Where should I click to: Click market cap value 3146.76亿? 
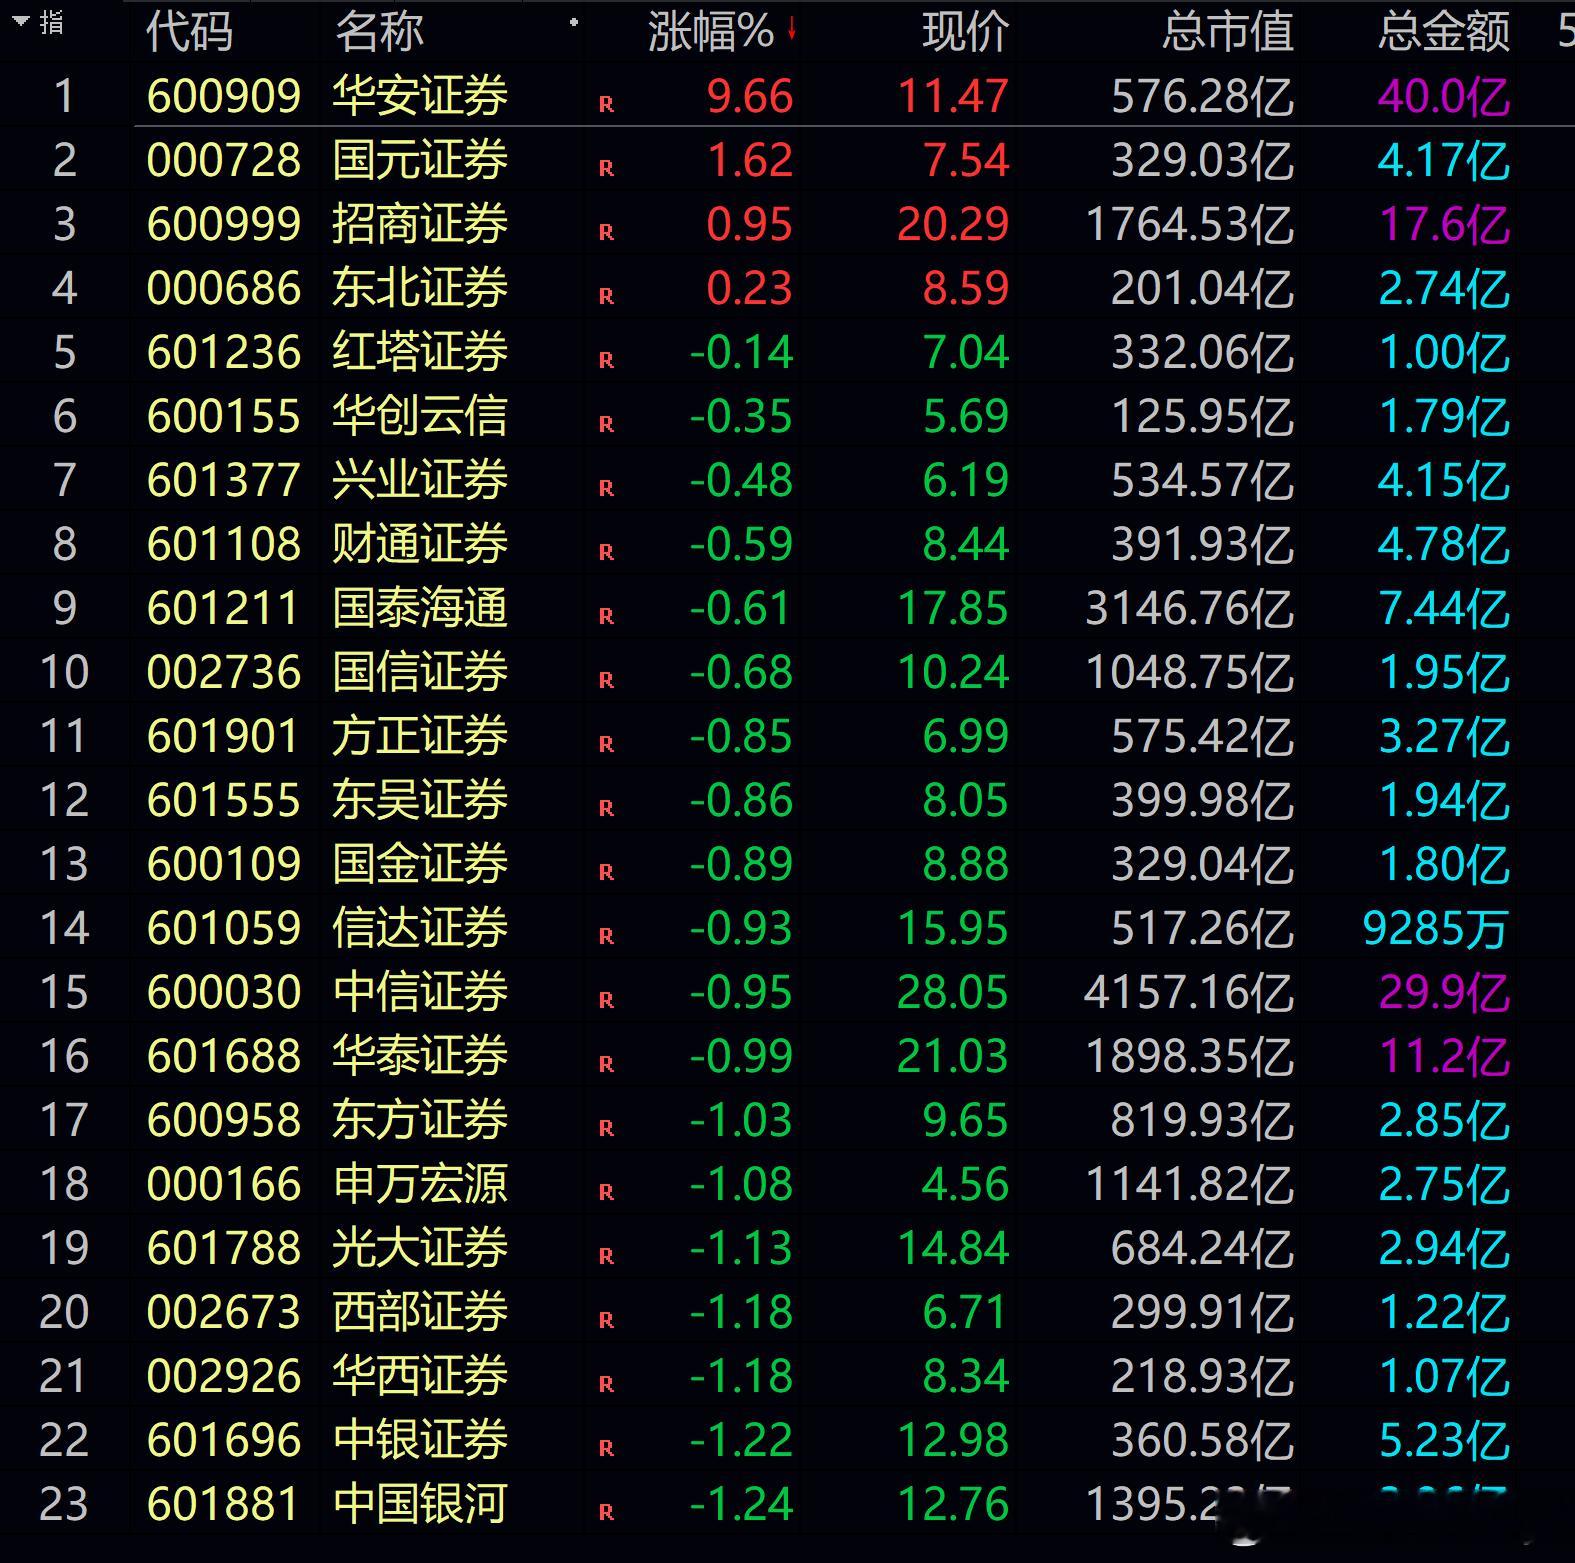pyautogui.click(x=1189, y=608)
